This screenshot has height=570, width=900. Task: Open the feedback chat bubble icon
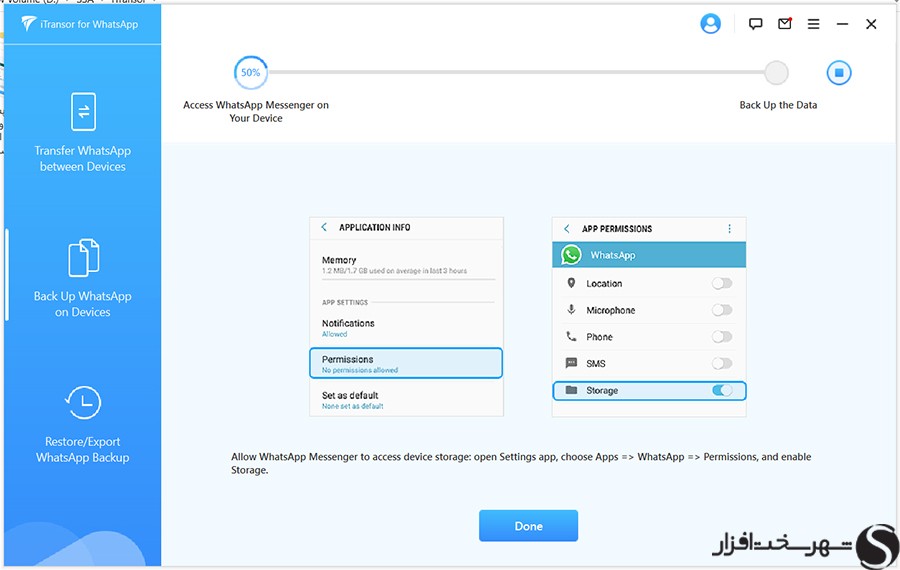755,24
